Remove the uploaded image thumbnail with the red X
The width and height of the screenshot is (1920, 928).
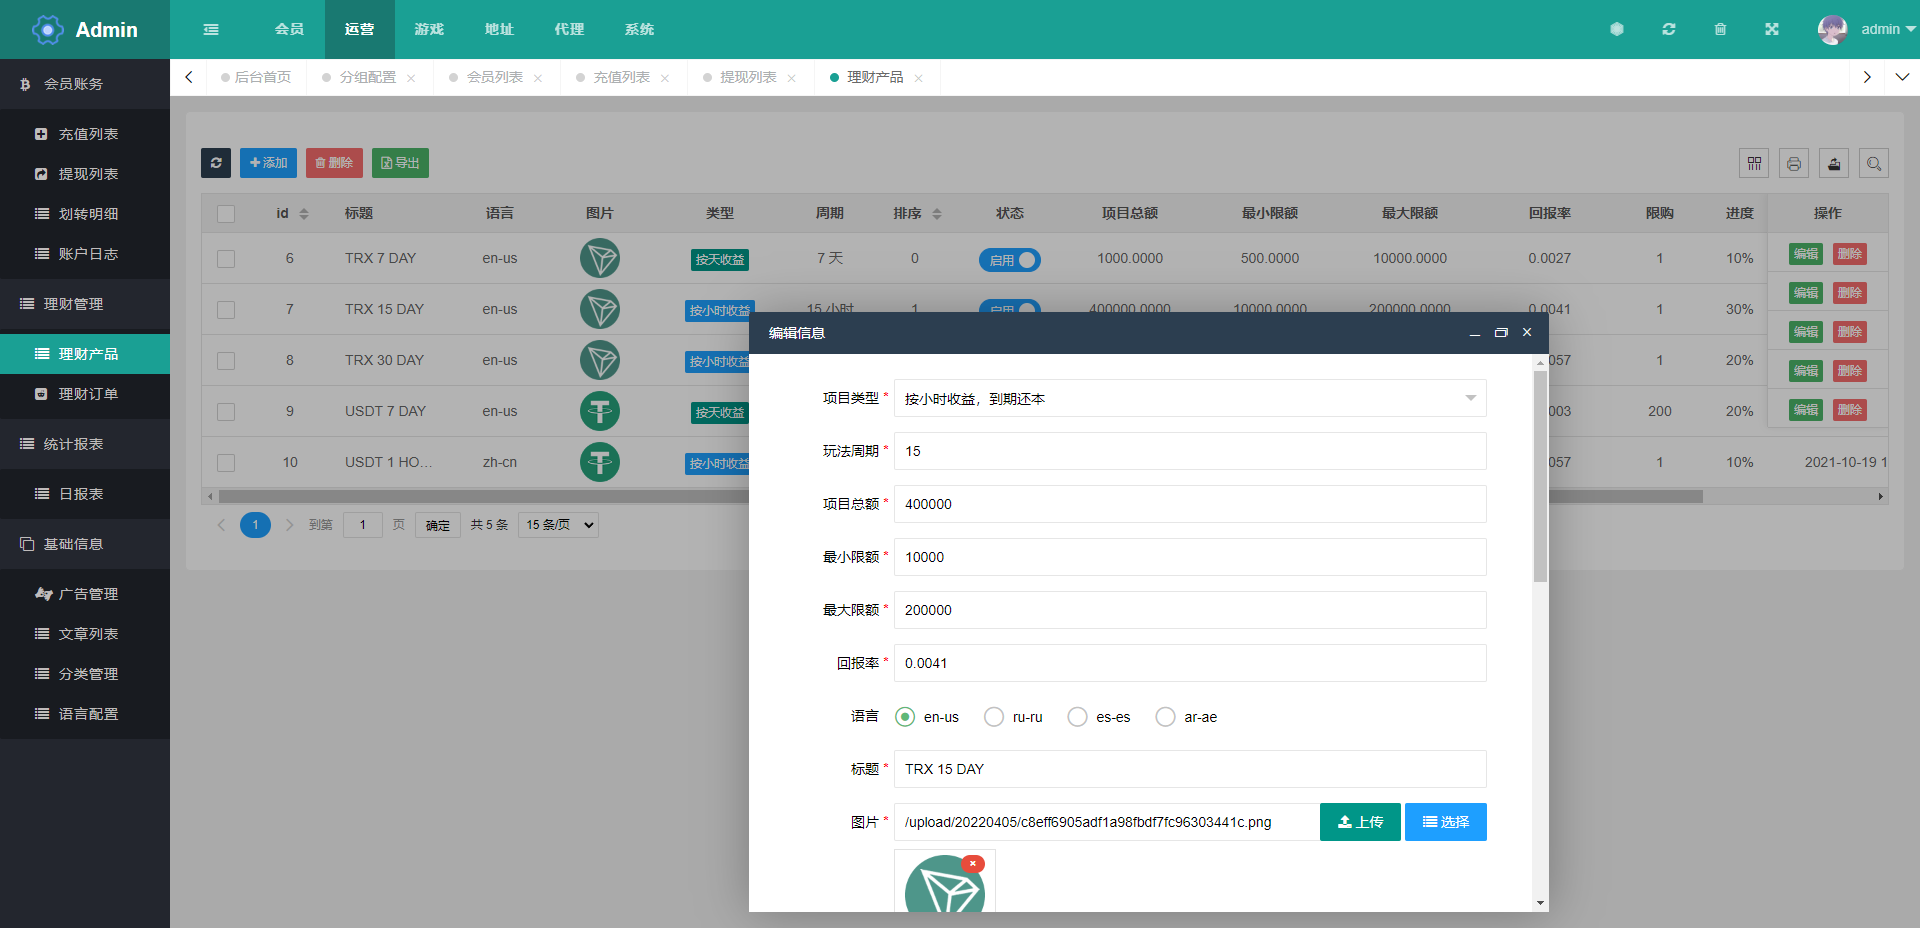coord(972,864)
